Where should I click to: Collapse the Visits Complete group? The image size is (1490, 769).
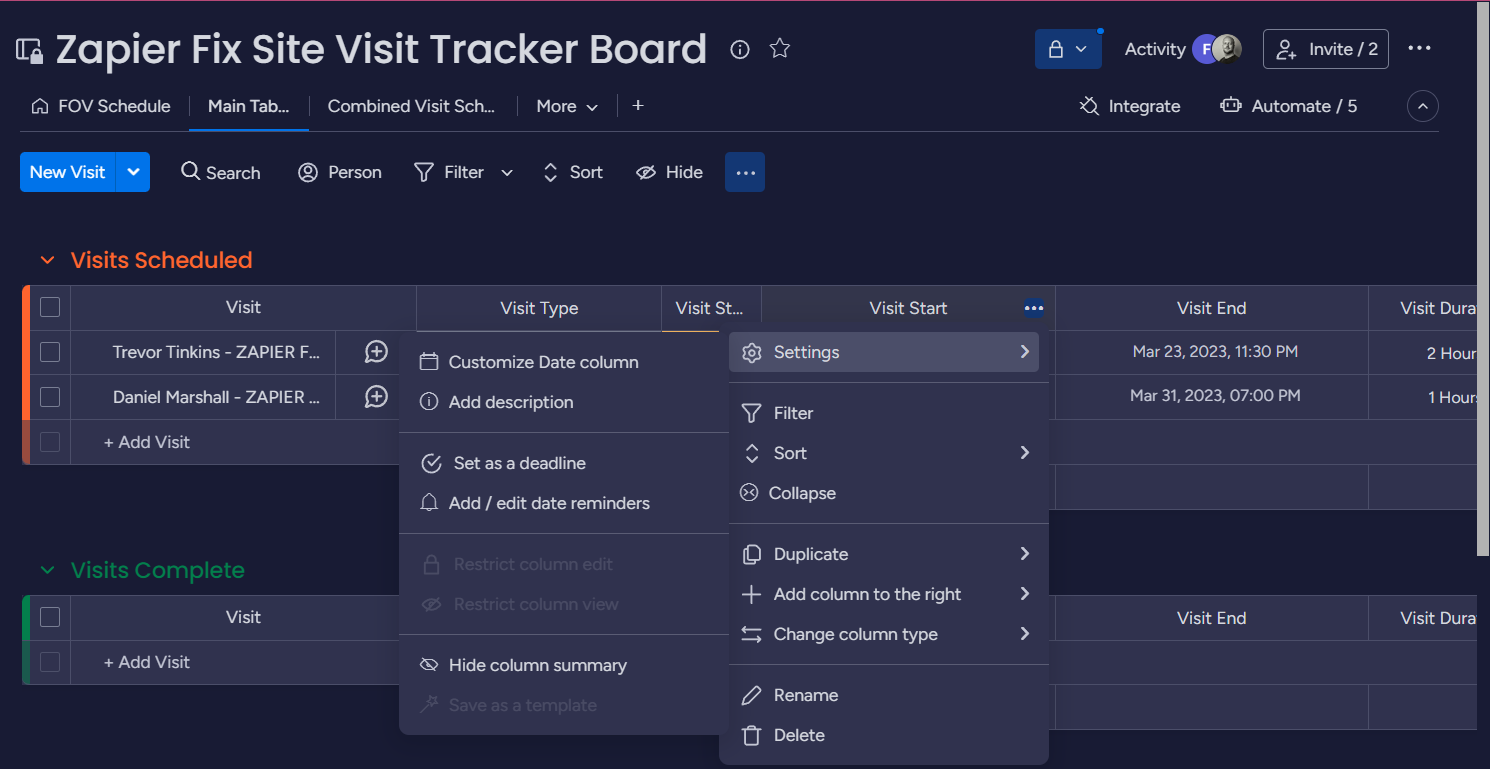click(x=47, y=570)
